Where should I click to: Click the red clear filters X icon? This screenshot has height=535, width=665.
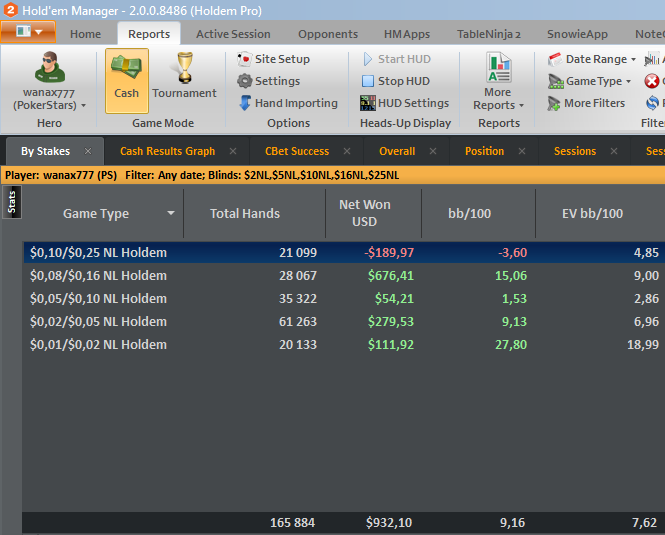pyautogui.click(x=652, y=81)
